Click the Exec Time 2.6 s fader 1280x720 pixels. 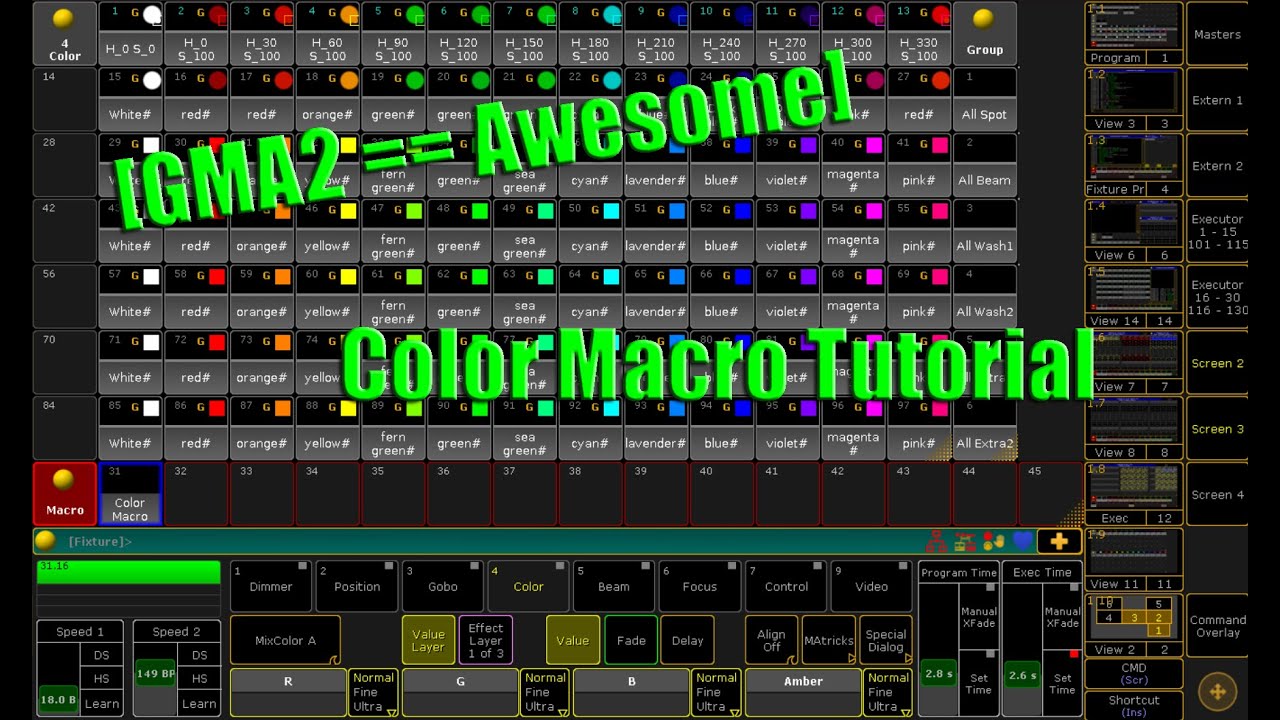click(x=1022, y=650)
